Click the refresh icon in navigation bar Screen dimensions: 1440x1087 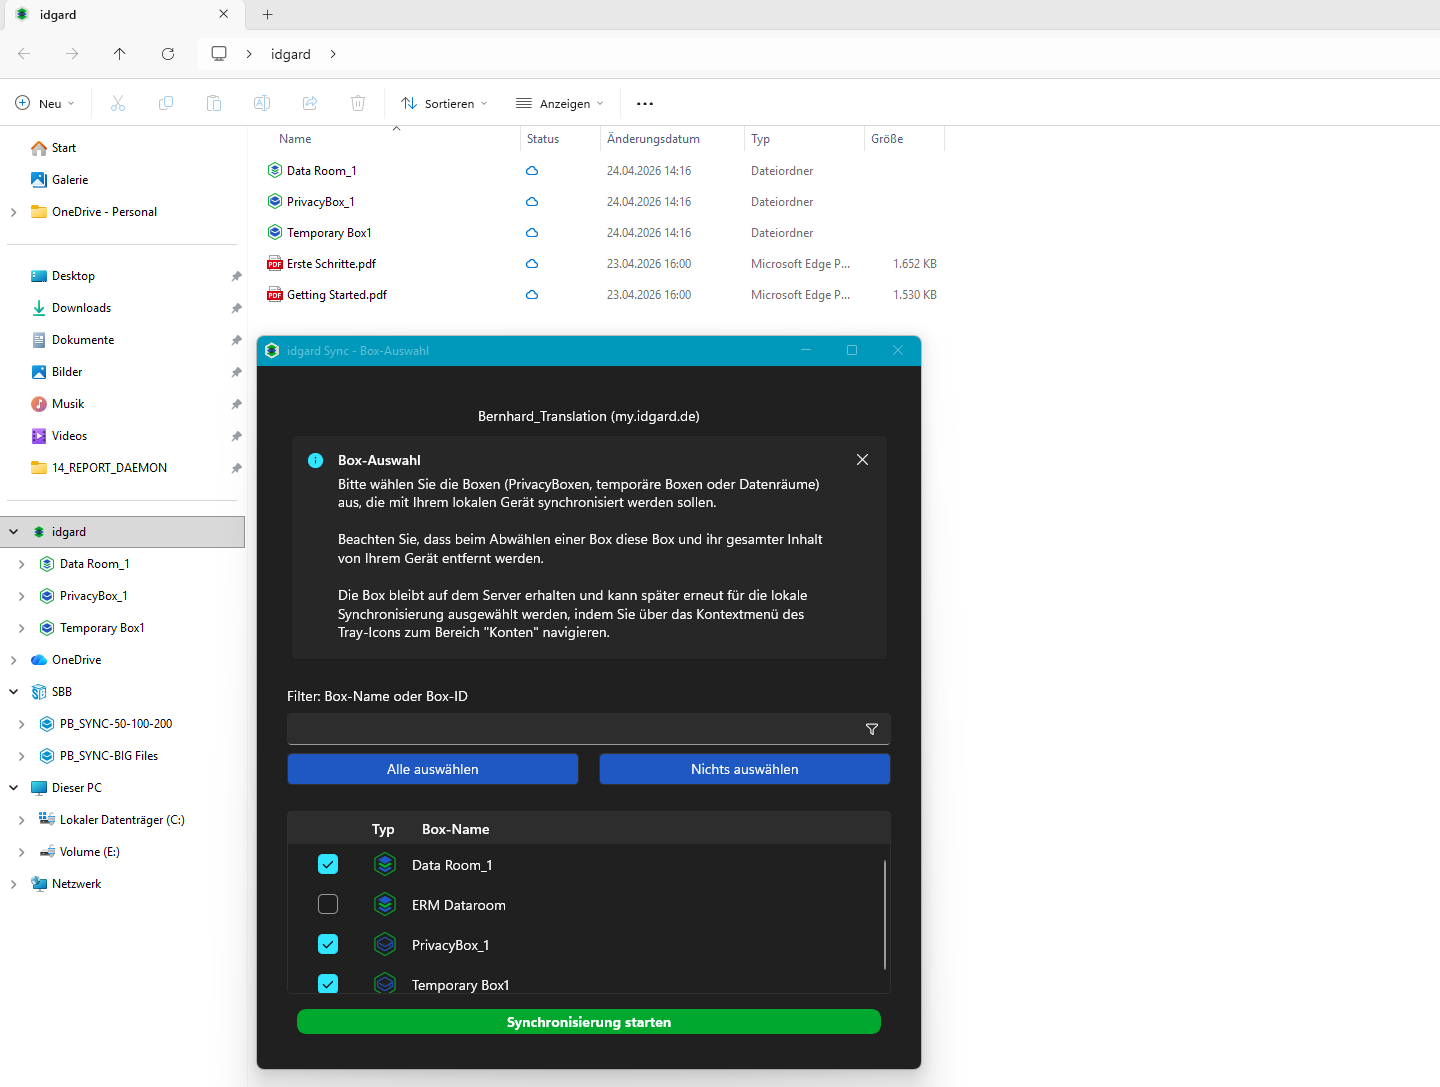(x=168, y=54)
